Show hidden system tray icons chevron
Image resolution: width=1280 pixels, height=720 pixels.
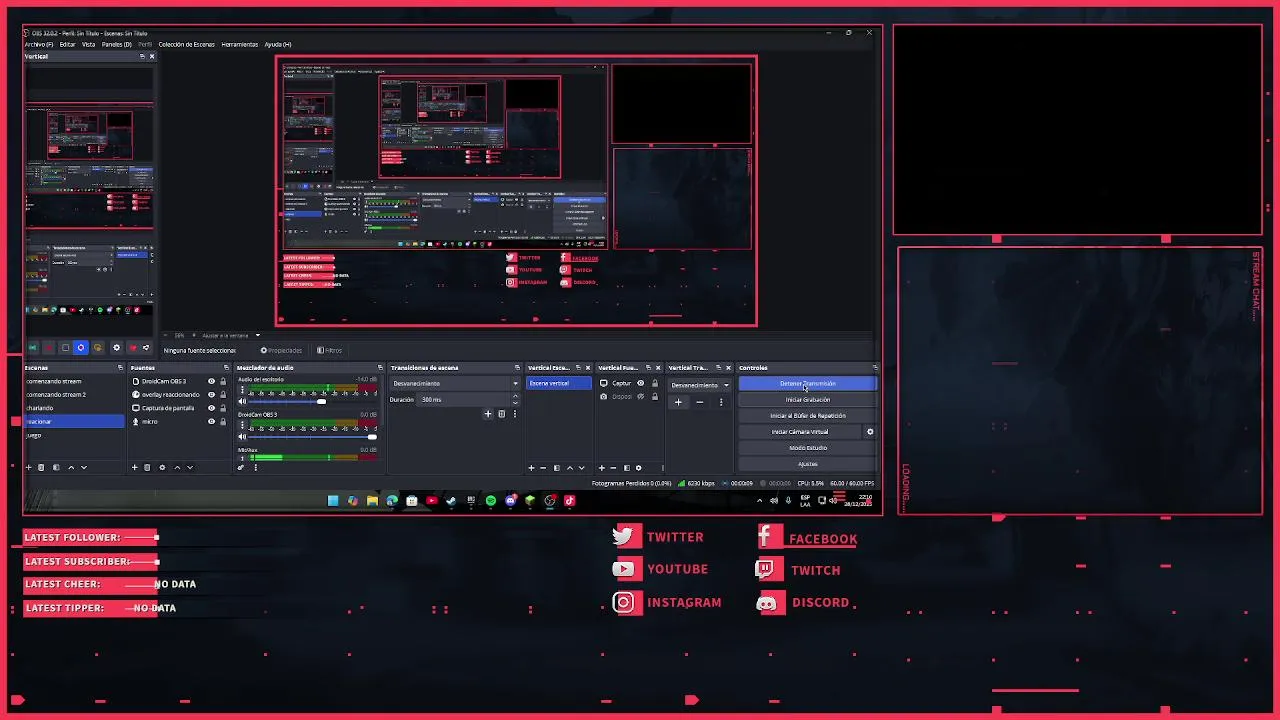[759, 500]
